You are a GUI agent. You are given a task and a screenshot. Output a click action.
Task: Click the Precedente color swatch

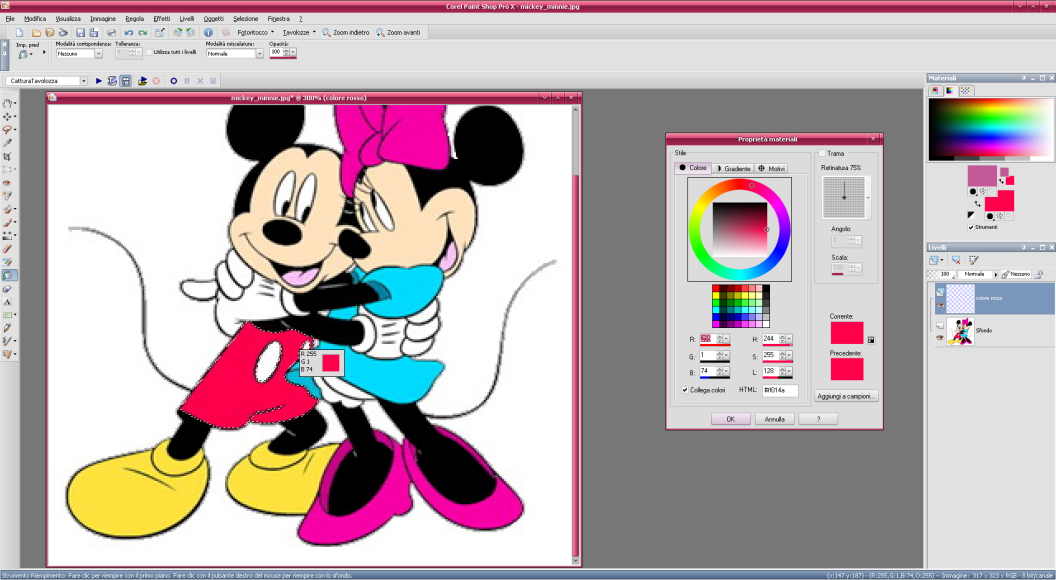click(847, 368)
